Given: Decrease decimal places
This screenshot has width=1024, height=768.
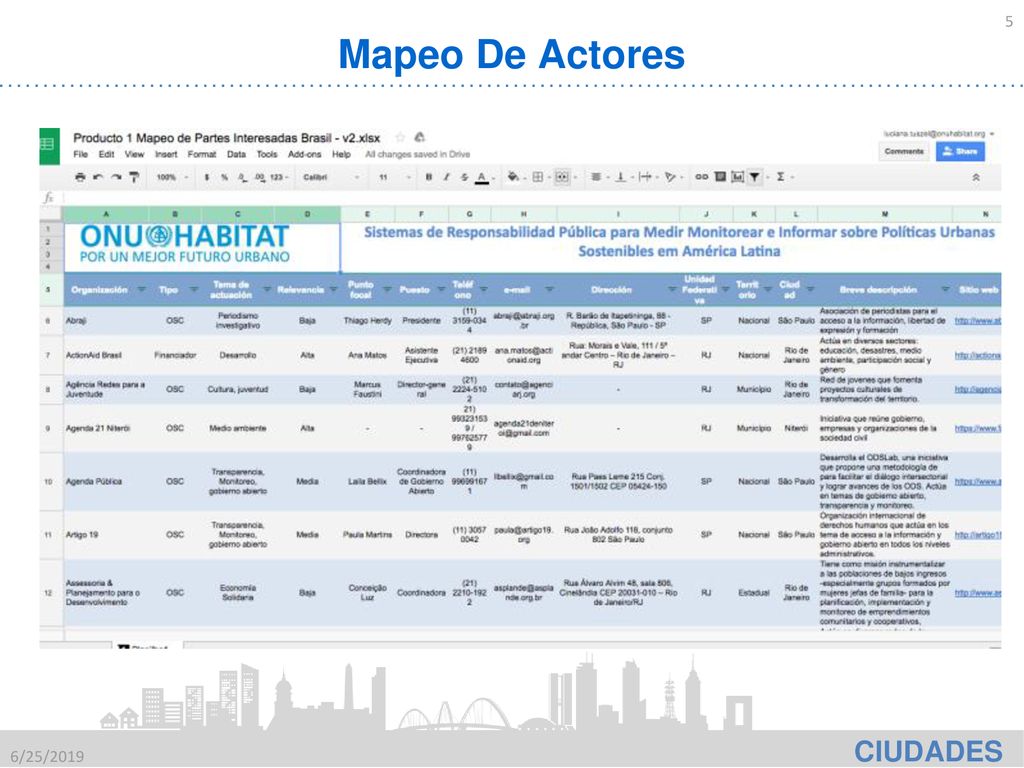Looking at the screenshot, I should (x=242, y=177).
